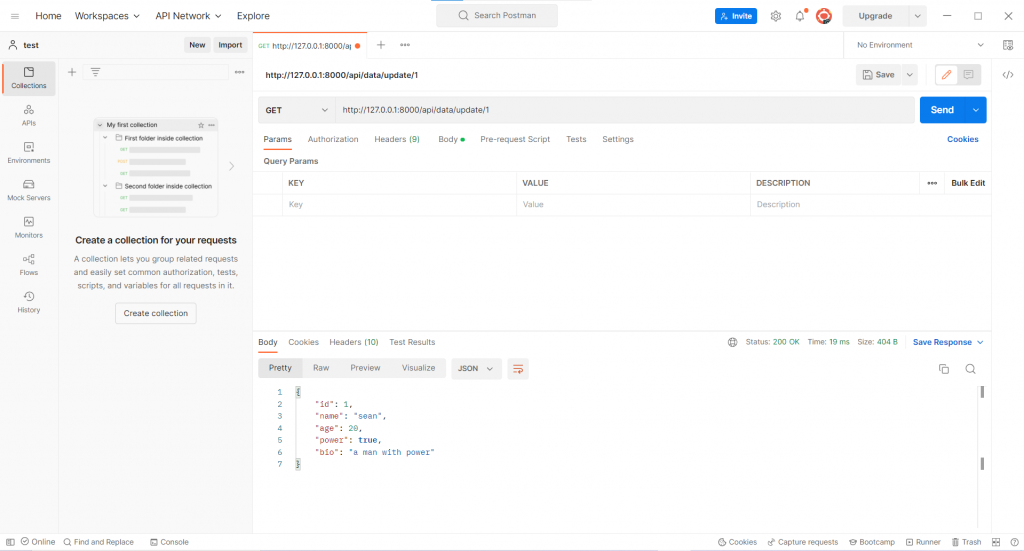The image size is (1024, 551).
Task: Open the History sidebar panel
Action: pyautogui.click(x=29, y=302)
